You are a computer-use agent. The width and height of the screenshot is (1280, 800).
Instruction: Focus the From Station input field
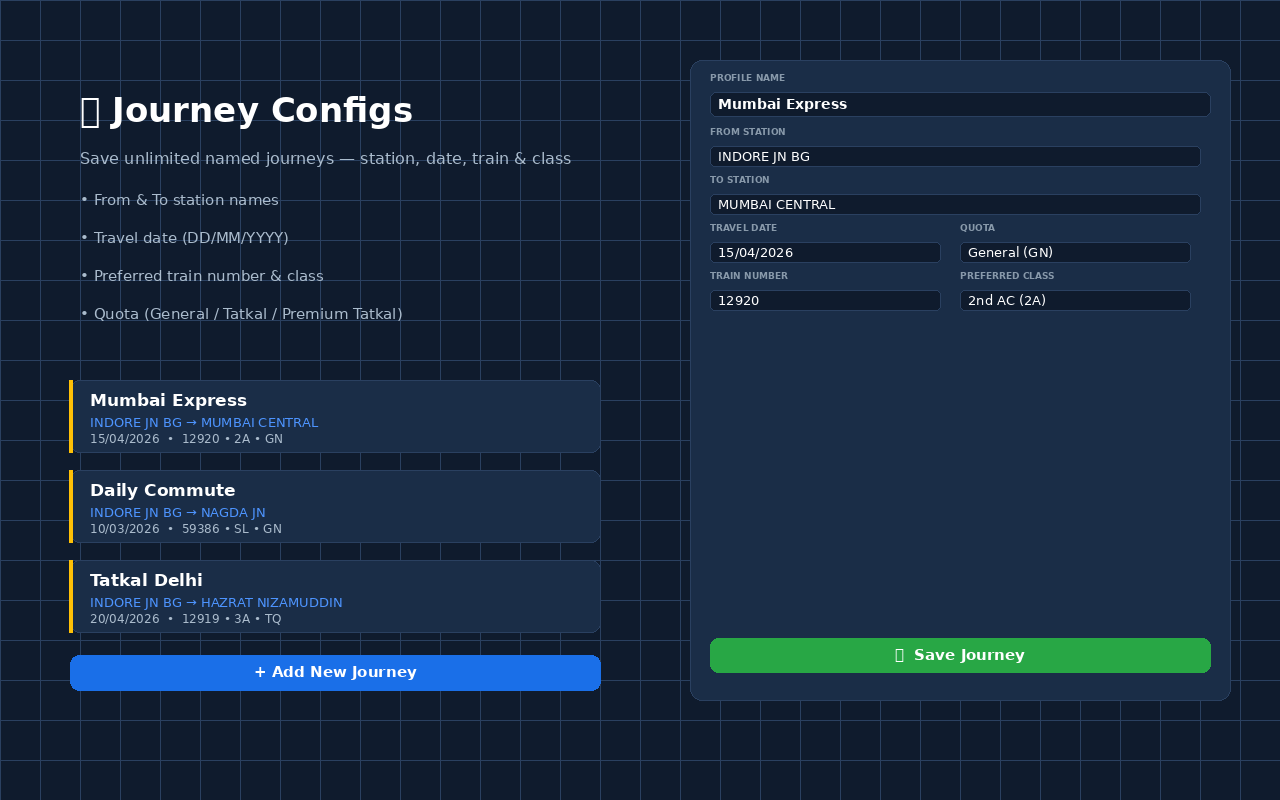tap(955, 156)
